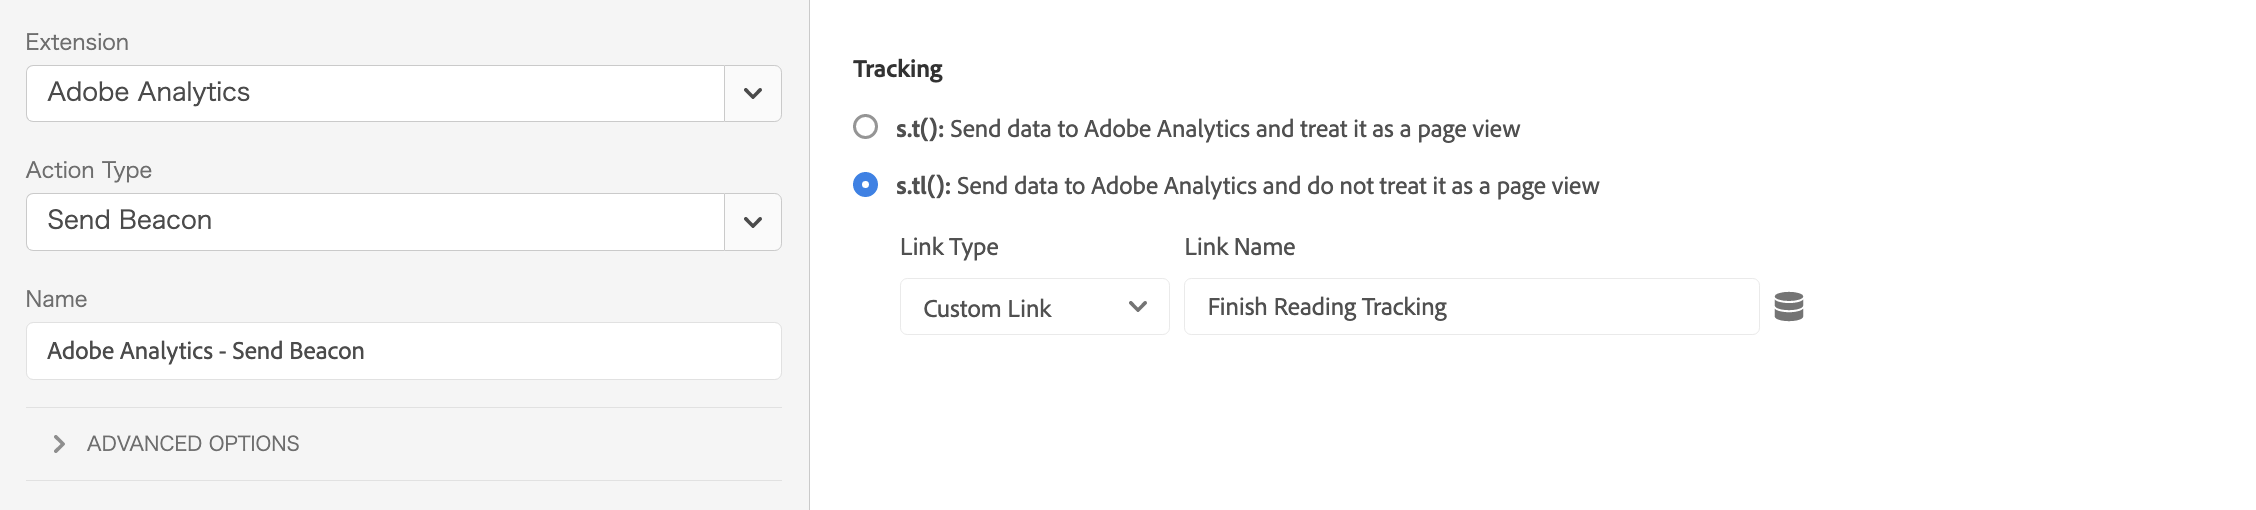Screen dimensions: 2256x510
Task: Click the Action Type field label
Action: pos(89,170)
